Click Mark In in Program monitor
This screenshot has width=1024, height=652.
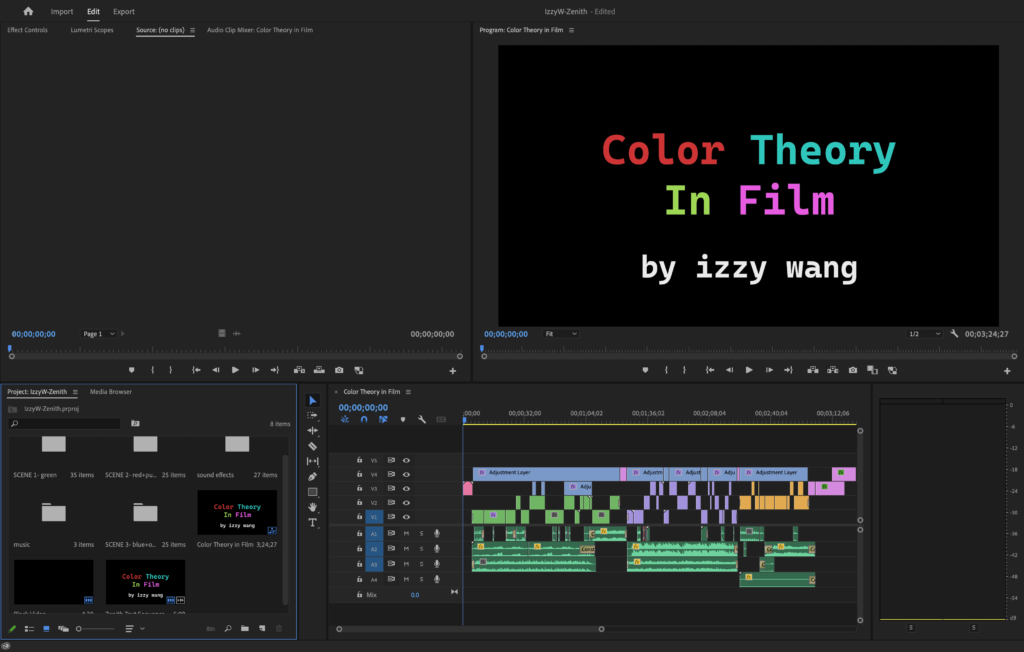(x=666, y=370)
